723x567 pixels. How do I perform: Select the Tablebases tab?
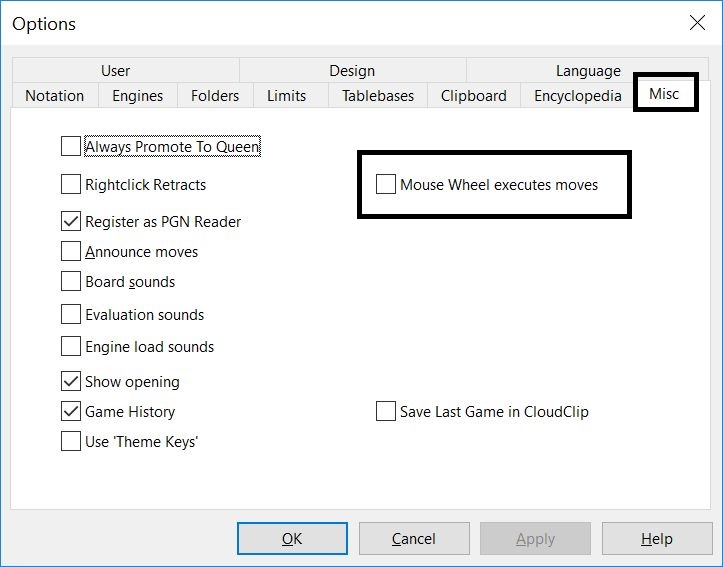(x=377, y=96)
